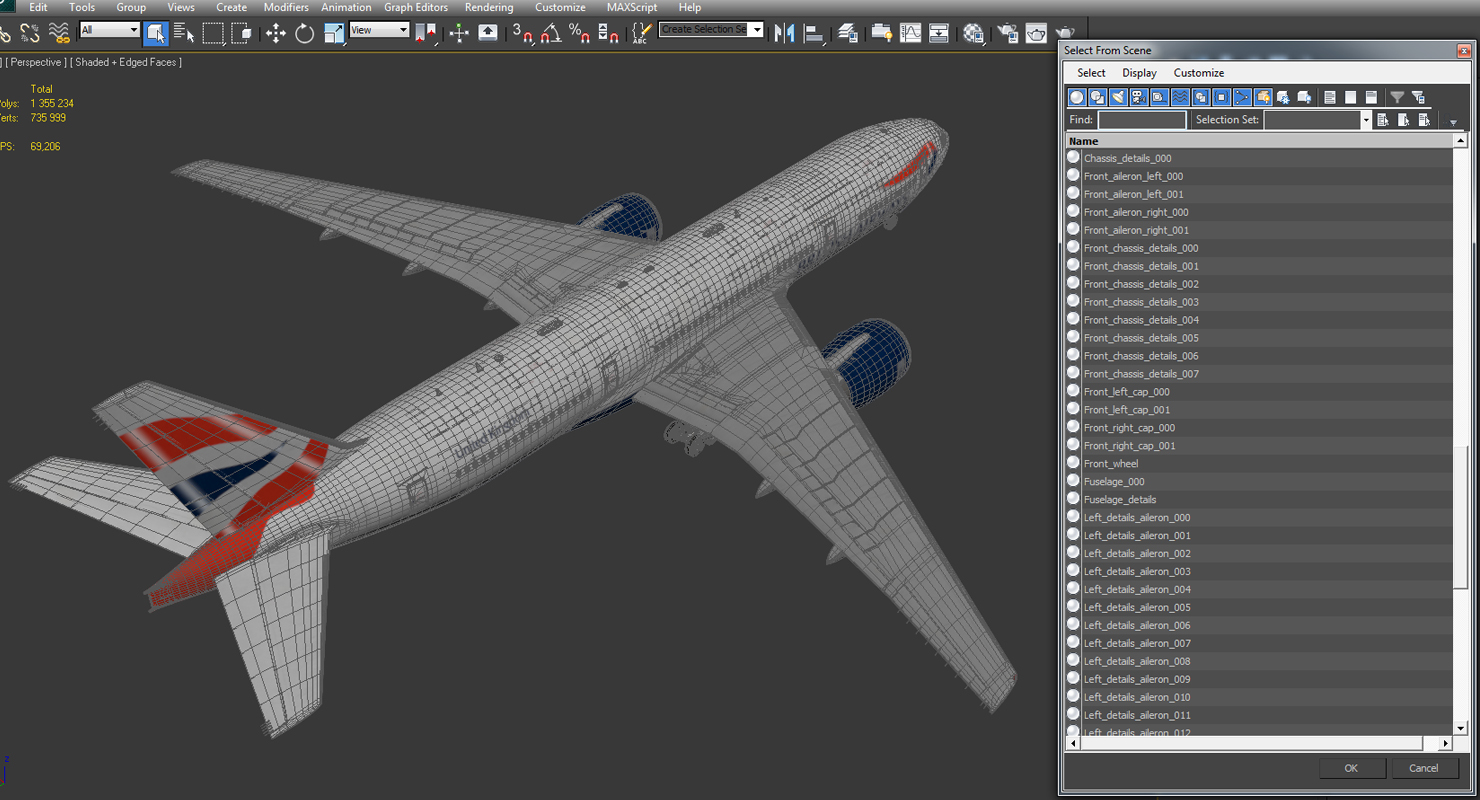Activate Select and Rotate tool

305,33
